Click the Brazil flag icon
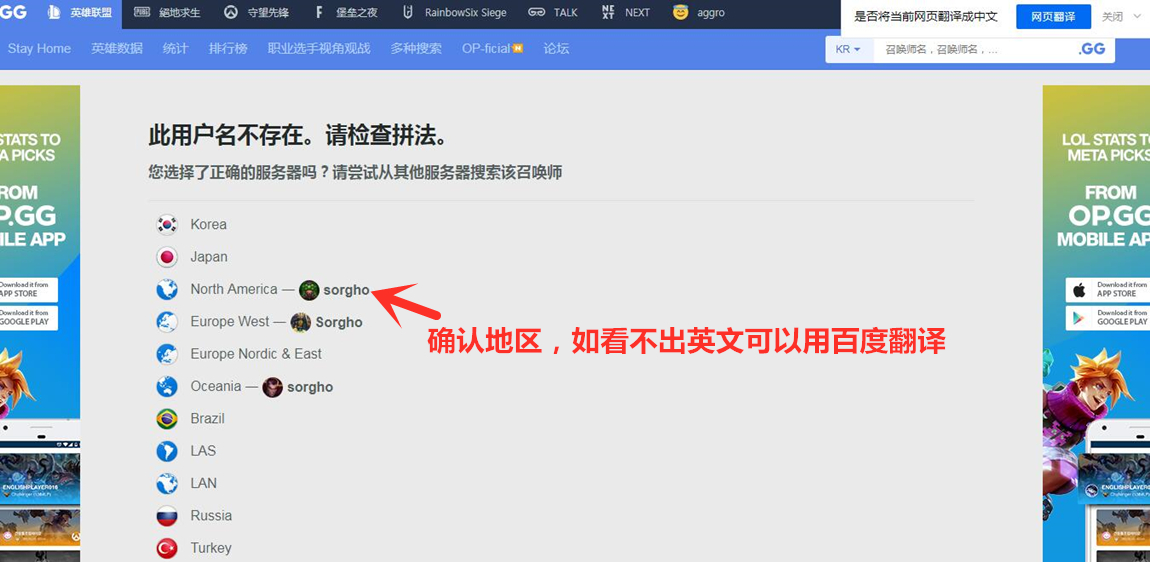Viewport: 1150px width, 562px height. (x=167, y=418)
